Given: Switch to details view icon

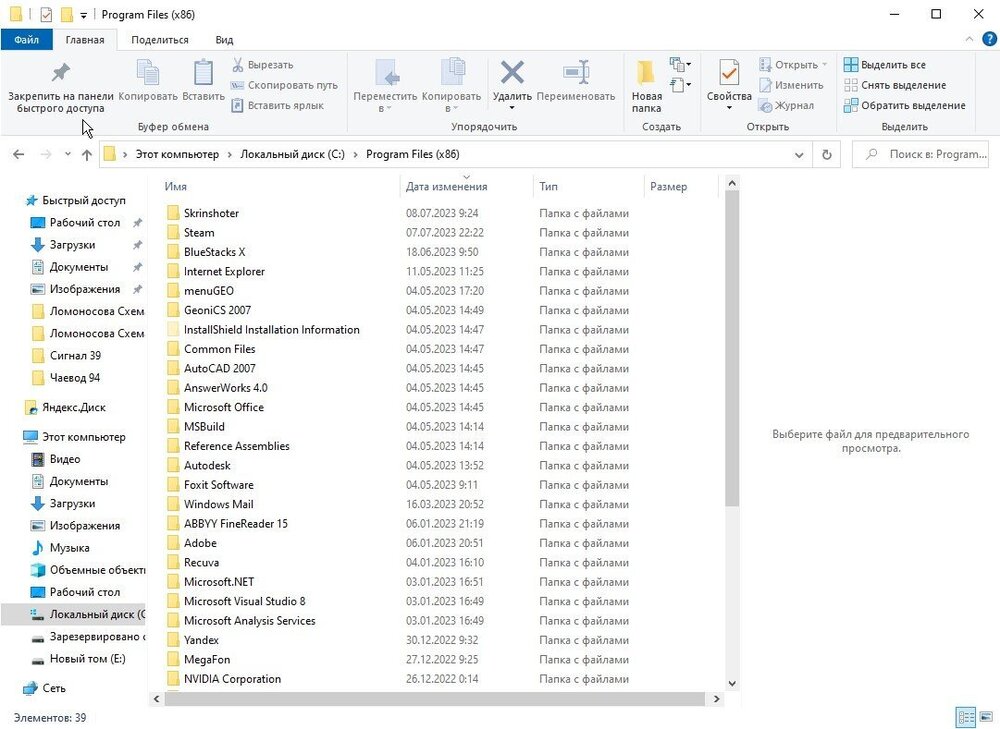Looking at the screenshot, I should [x=966, y=717].
